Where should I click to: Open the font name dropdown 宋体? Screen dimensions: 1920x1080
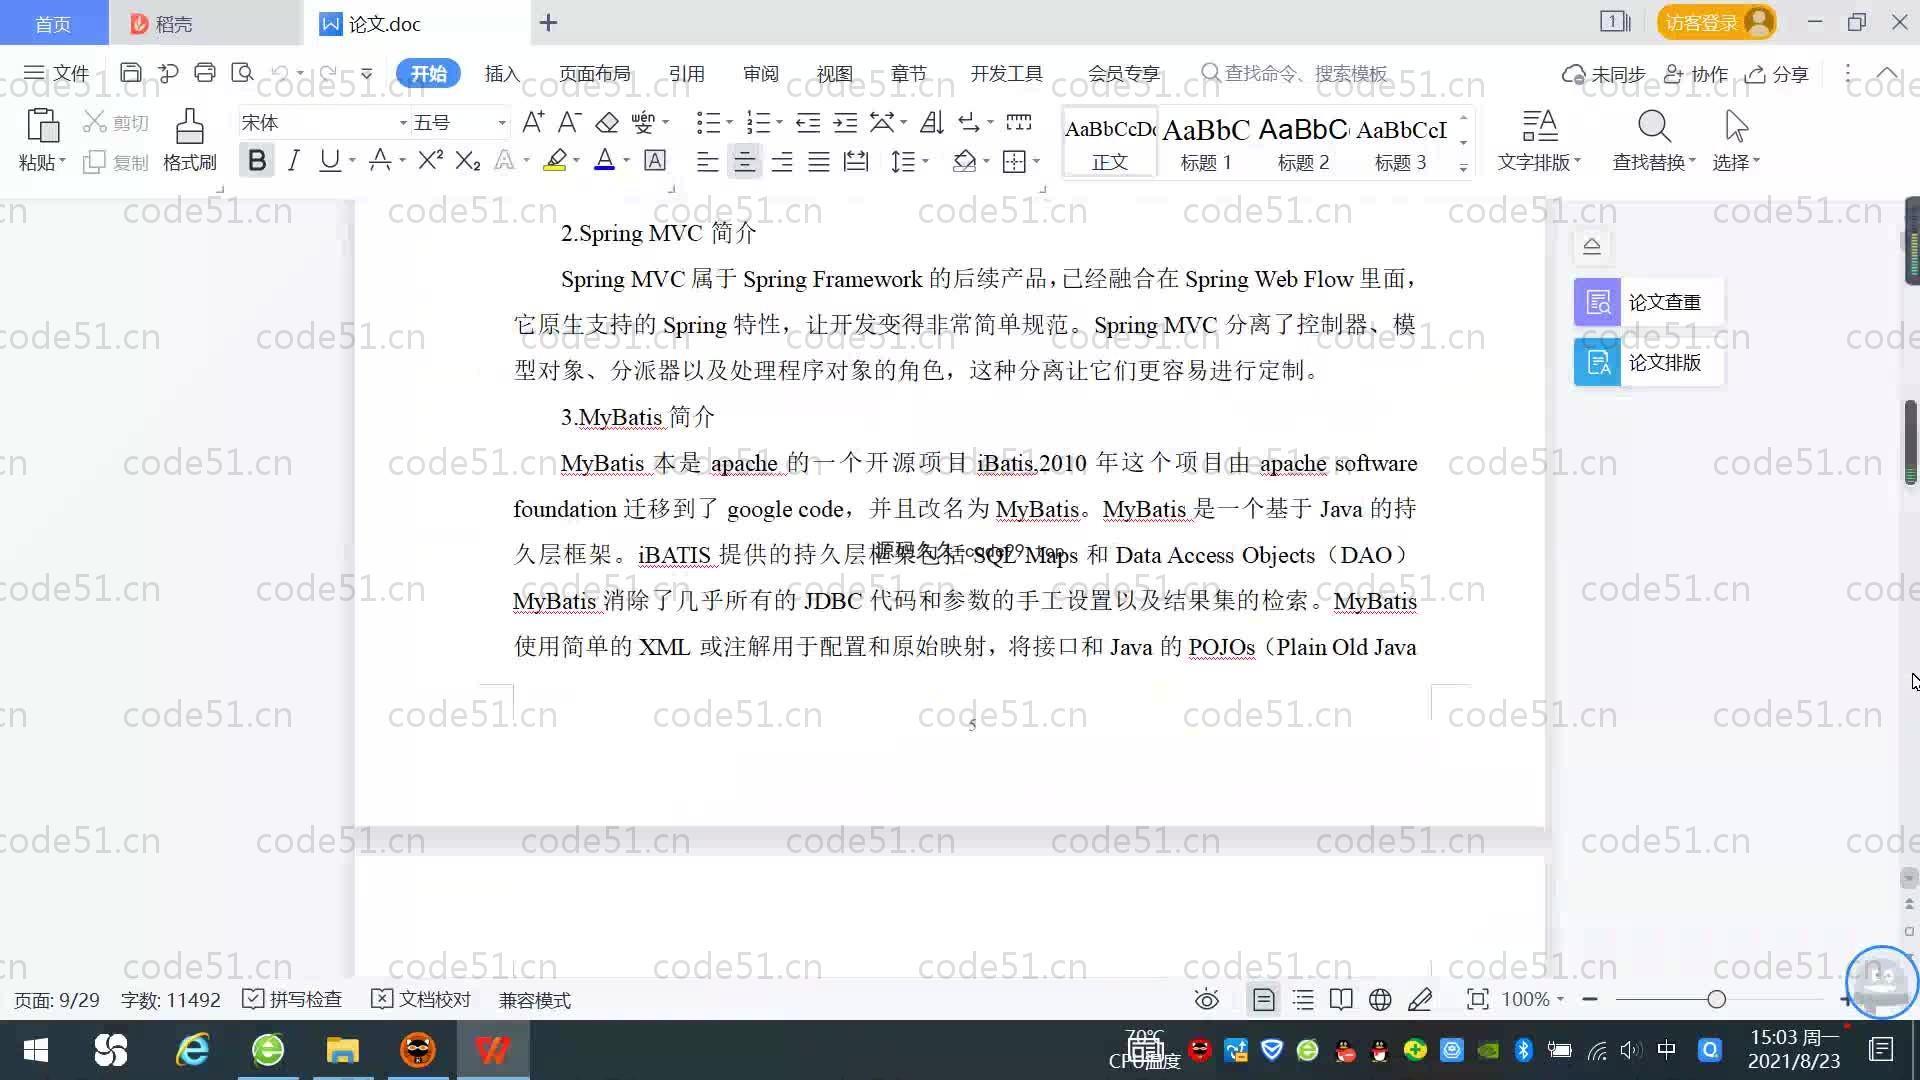[x=403, y=123]
